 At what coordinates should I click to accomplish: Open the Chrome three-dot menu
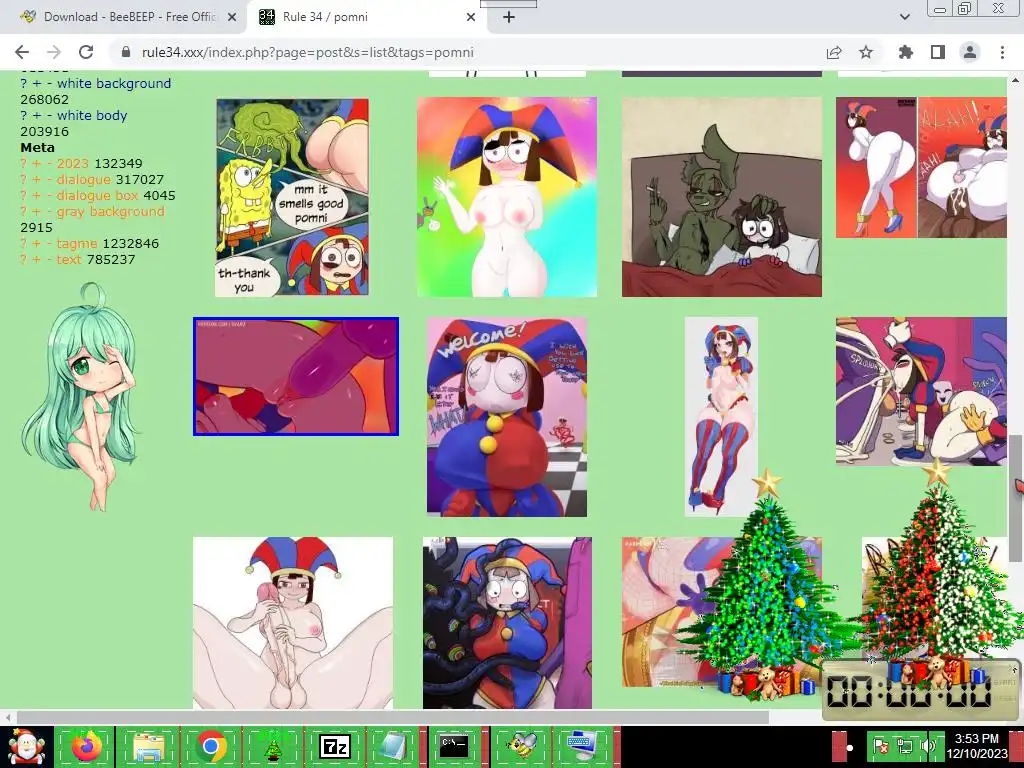[1002, 52]
